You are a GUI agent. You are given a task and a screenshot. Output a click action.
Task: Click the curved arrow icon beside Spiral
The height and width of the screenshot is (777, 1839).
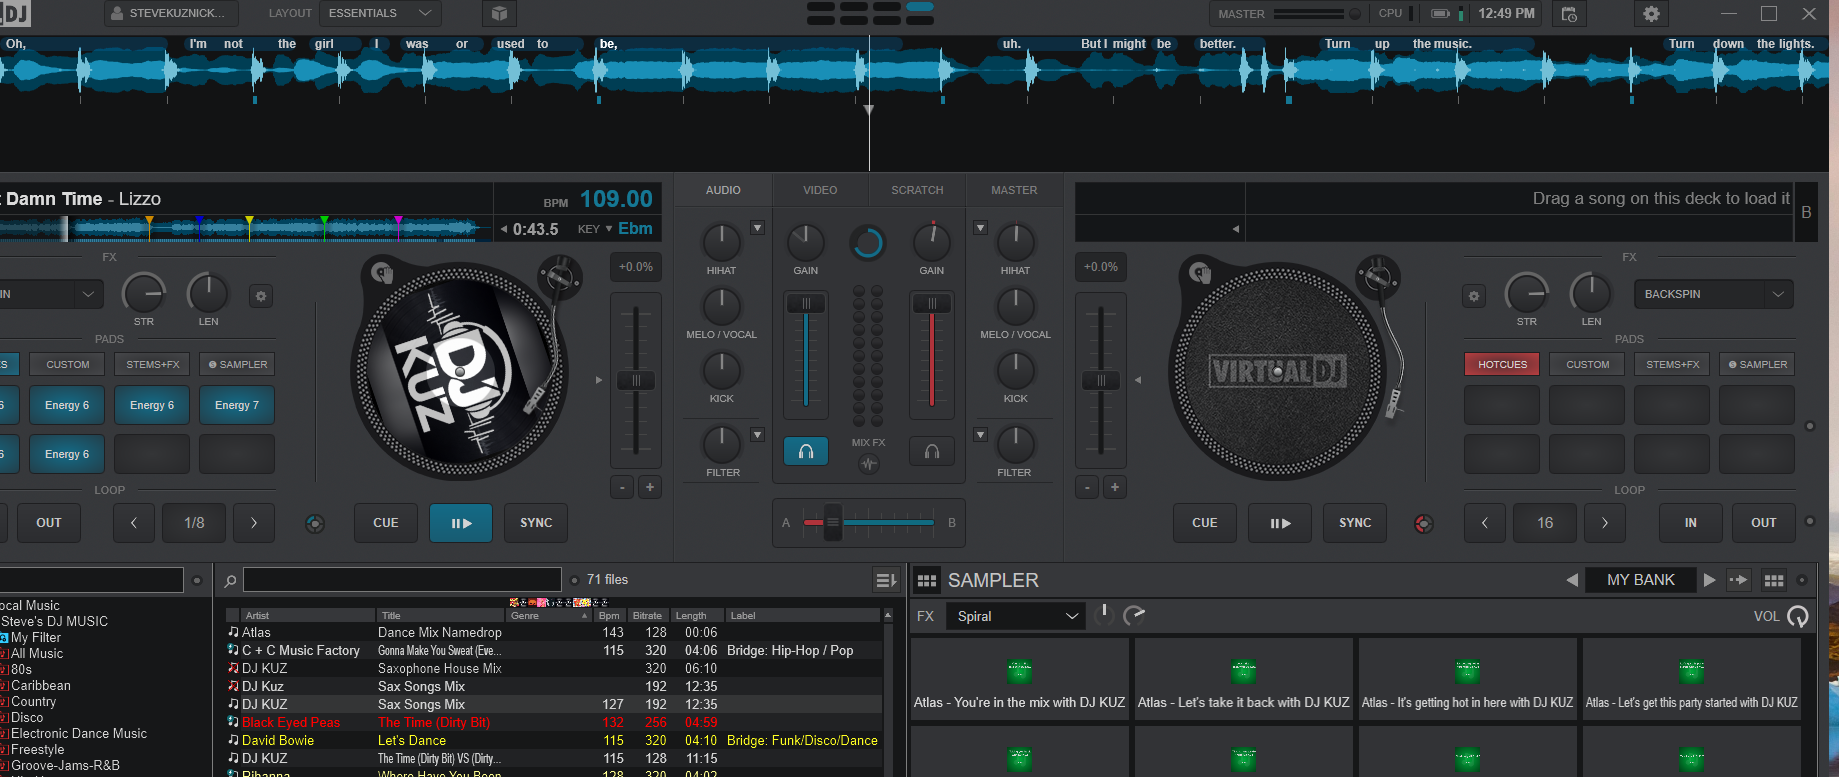click(1134, 616)
